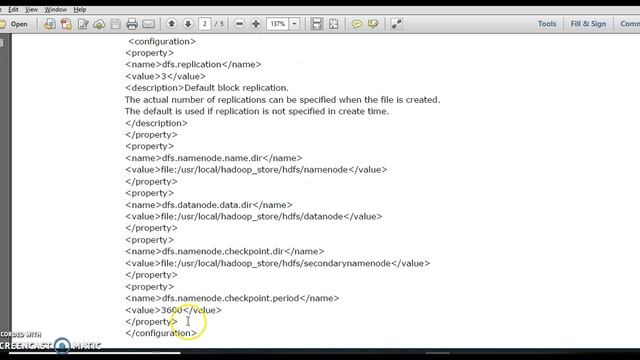The width and height of the screenshot is (640, 360).
Task: Click the dfs.namenode.checkpoint.dir line
Action: (224, 251)
